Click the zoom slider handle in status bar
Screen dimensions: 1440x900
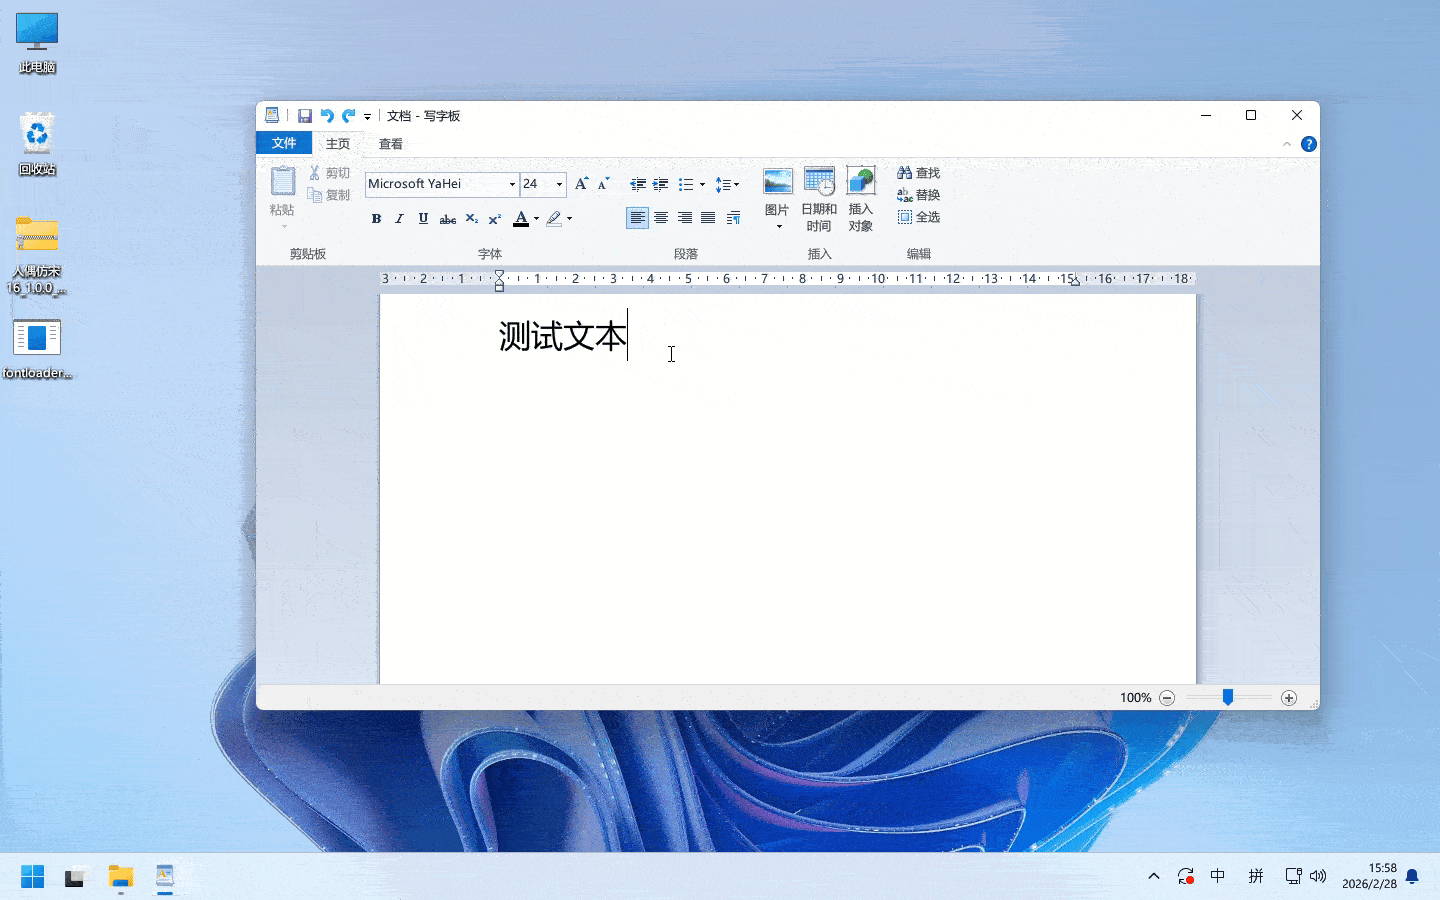[x=1227, y=697]
